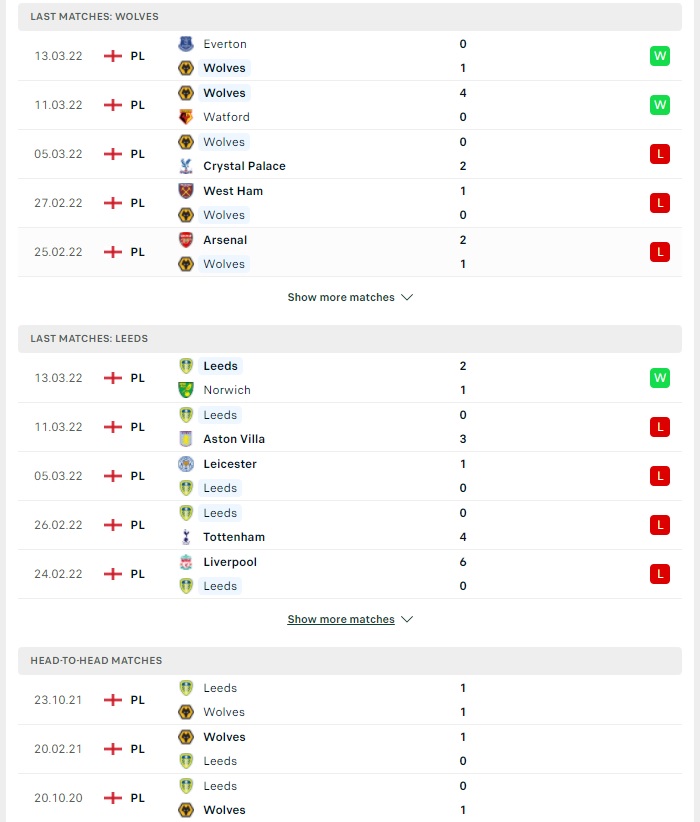Click the West Ham crest icon
The width and height of the screenshot is (700, 822).
pos(186,191)
